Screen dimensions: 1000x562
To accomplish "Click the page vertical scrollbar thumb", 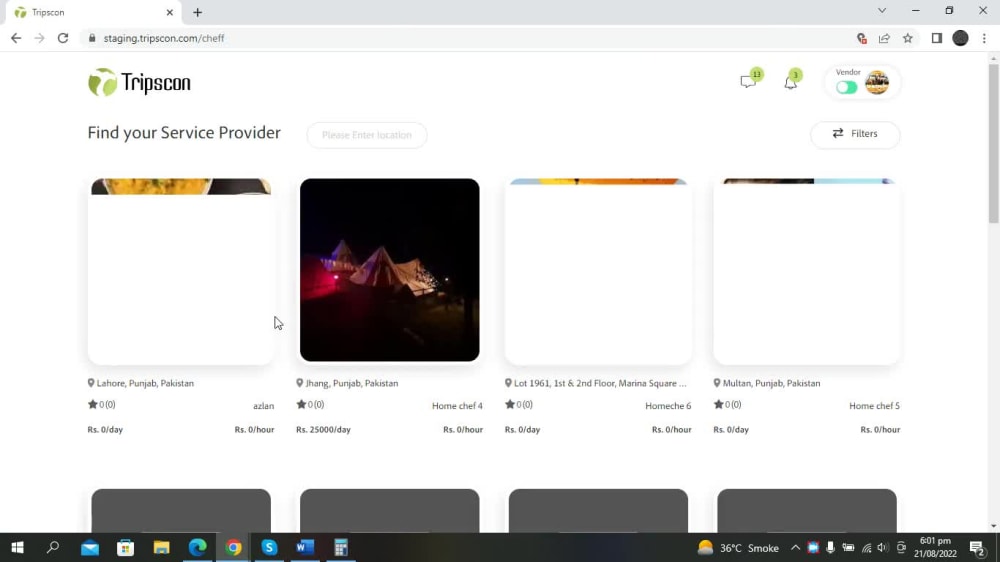I will tap(994, 144).
